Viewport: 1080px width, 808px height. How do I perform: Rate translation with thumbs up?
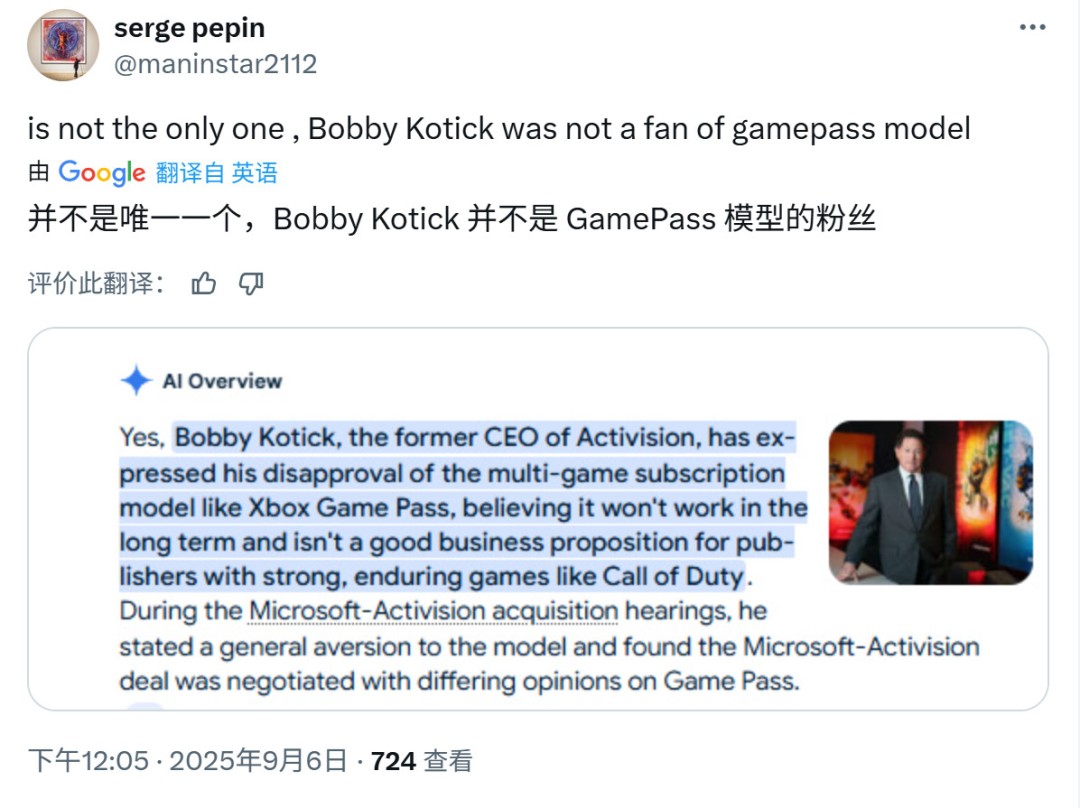[204, 284]
